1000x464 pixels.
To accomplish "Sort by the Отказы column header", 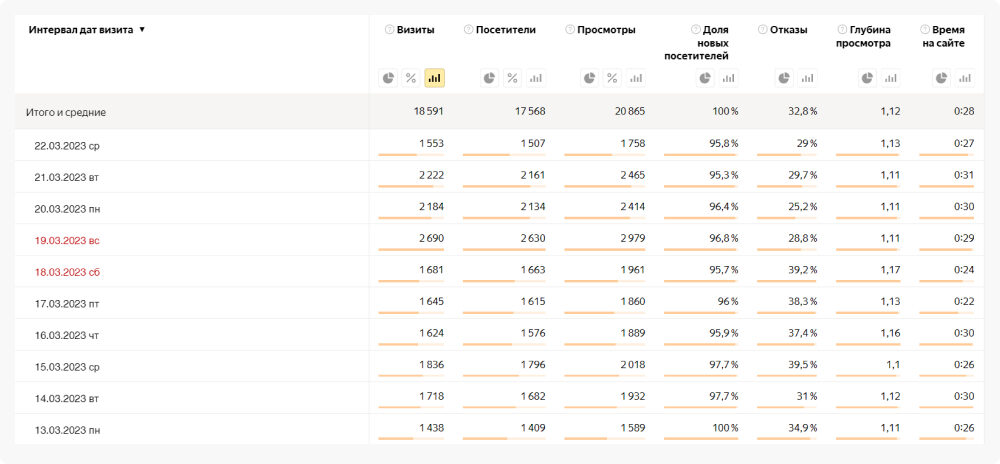I will tap(789, 30).
